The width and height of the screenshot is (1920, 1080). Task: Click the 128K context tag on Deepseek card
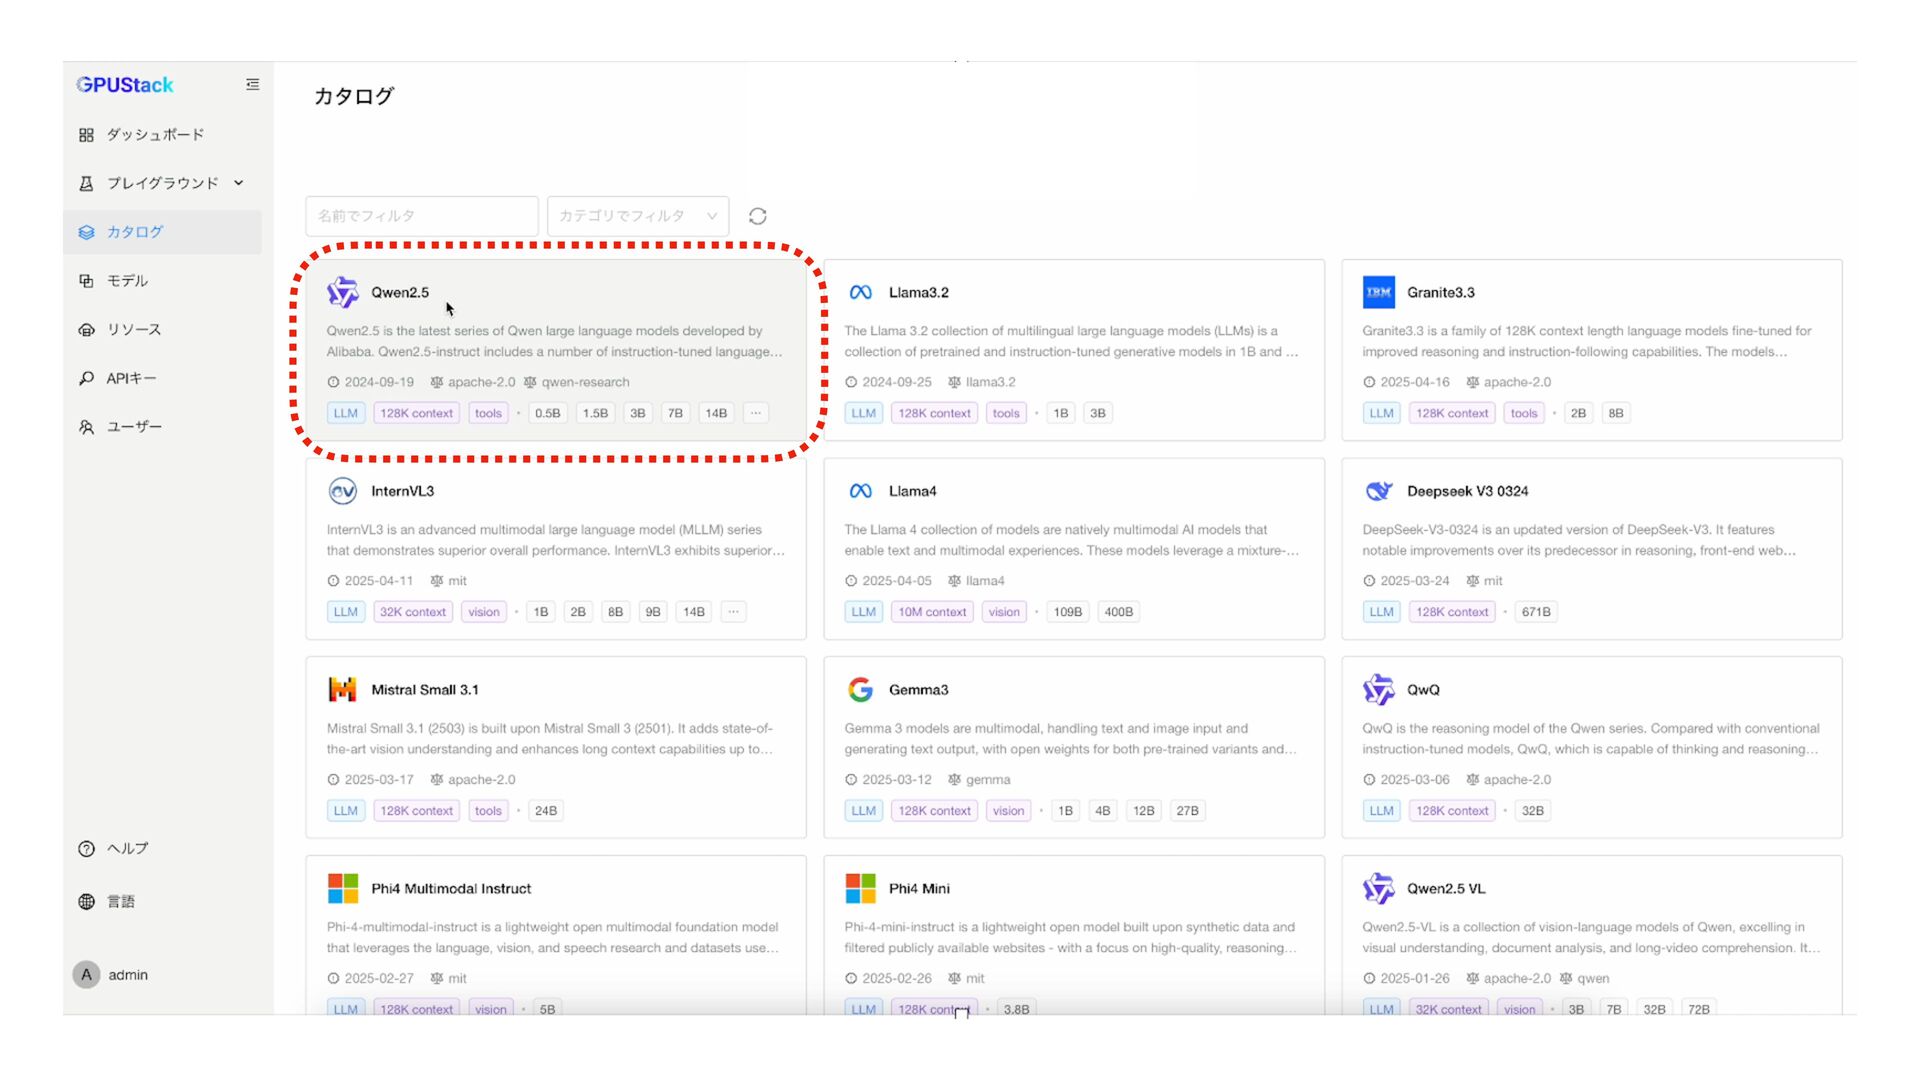pyautogui.click(x=1452, y=612)
